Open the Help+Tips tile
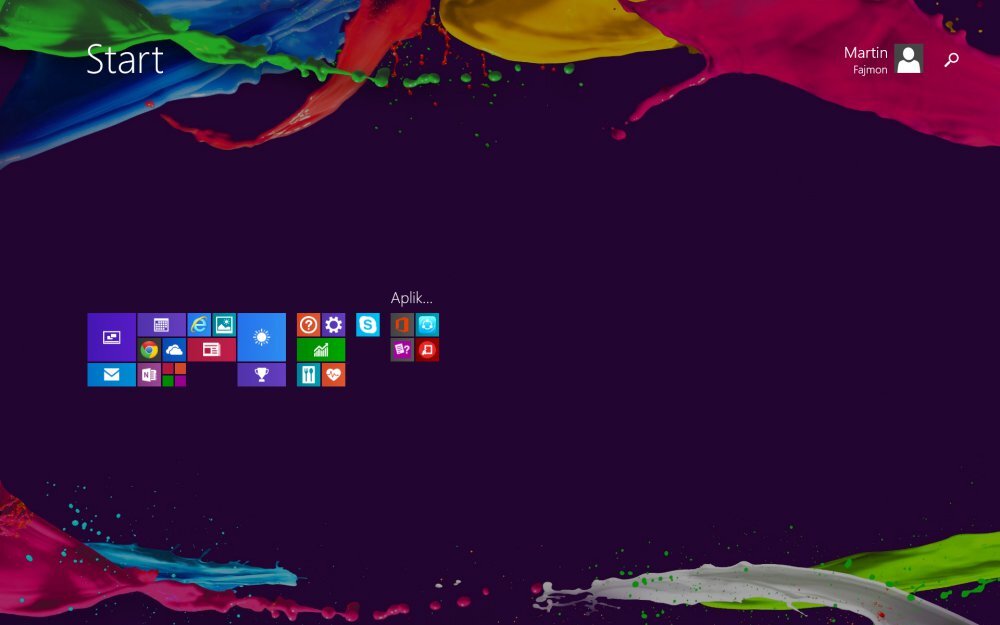 [x=308, y=325]
